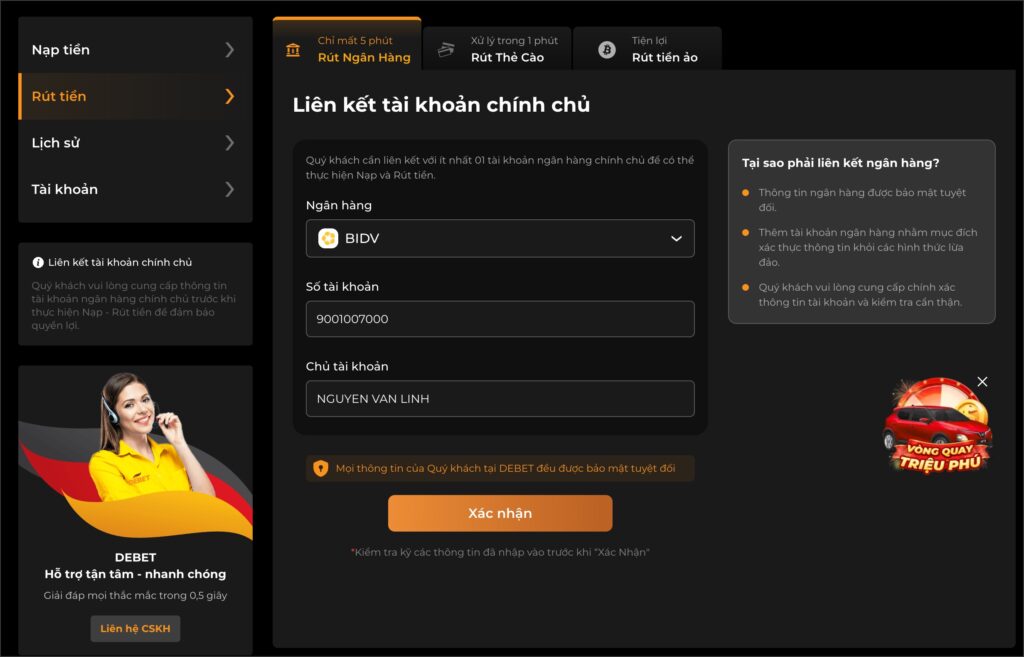Screen dimensions: 1024x657
Task: Expand the Ngân hàng dropdown arrow
Action: [x=677, y=238]
